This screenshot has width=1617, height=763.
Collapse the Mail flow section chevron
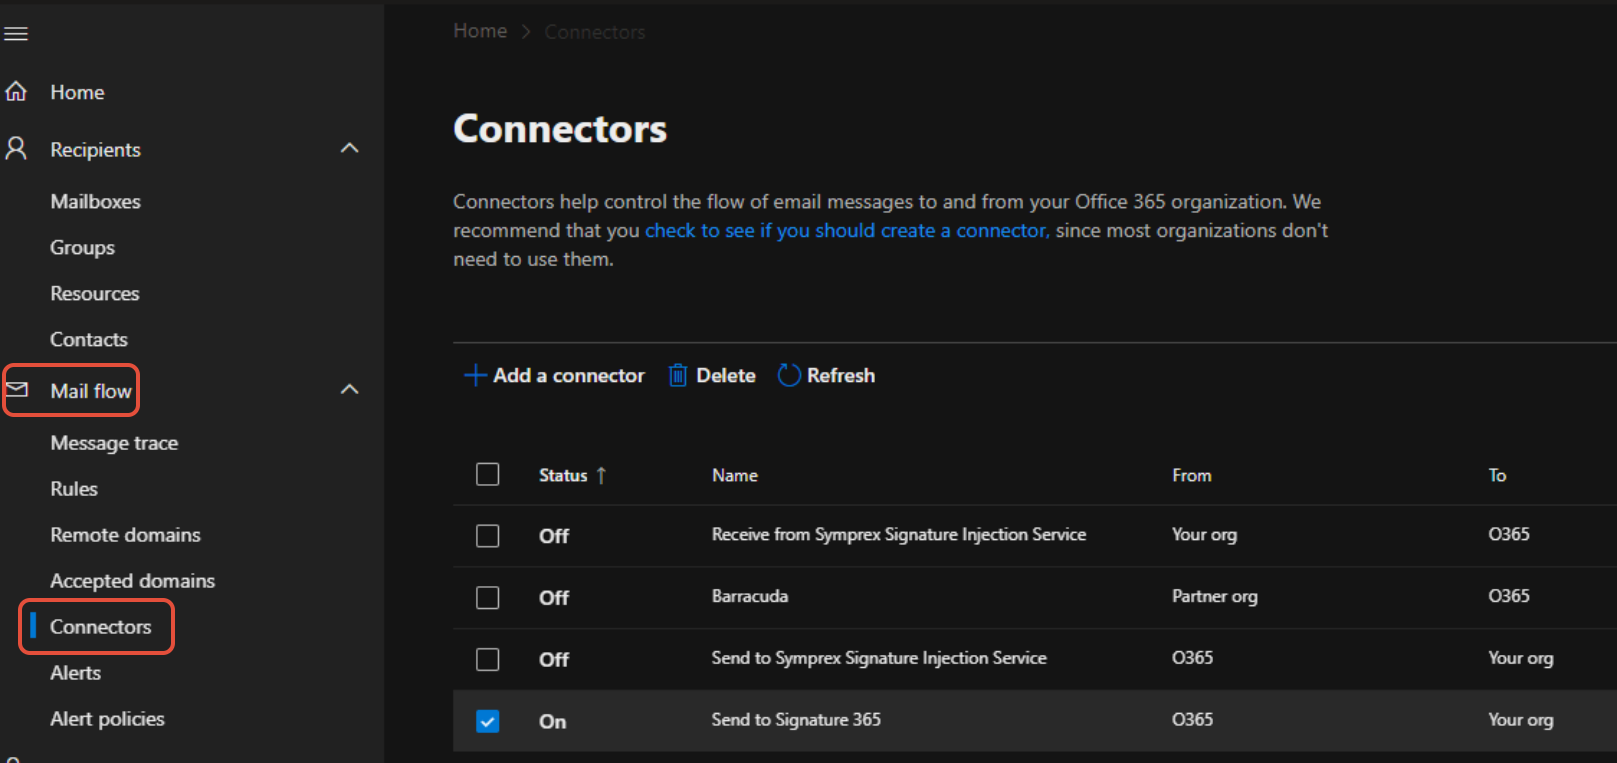pos(349,389)
